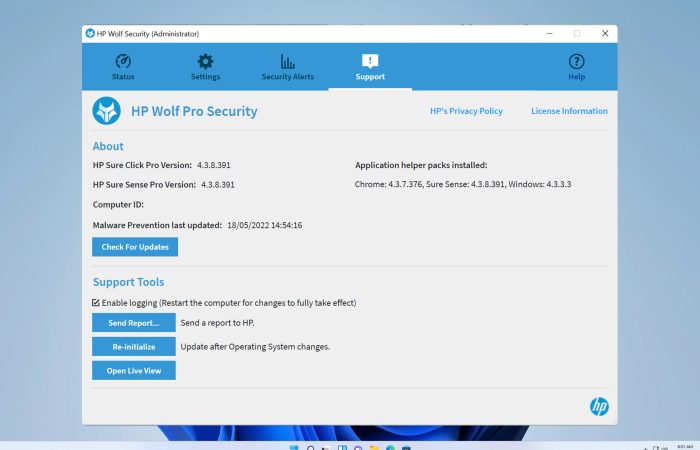
Task: Click the Chrome helper pack versions line
Action: pyautogui.click(x=463, y=184)
